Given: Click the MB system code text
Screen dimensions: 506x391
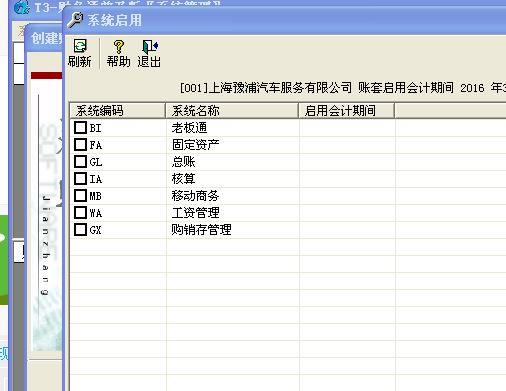Looking at the screenshot, I should pos(96,196).
